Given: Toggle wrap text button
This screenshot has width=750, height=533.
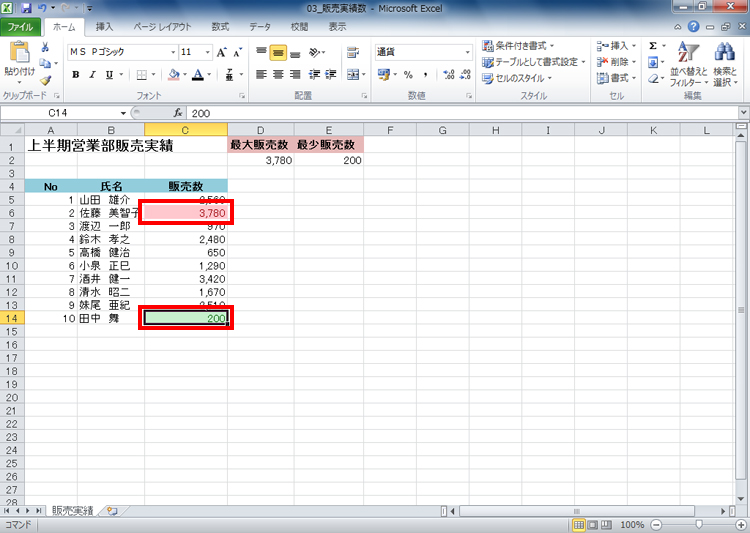Looking at the screenshot, I should point(353,52).
